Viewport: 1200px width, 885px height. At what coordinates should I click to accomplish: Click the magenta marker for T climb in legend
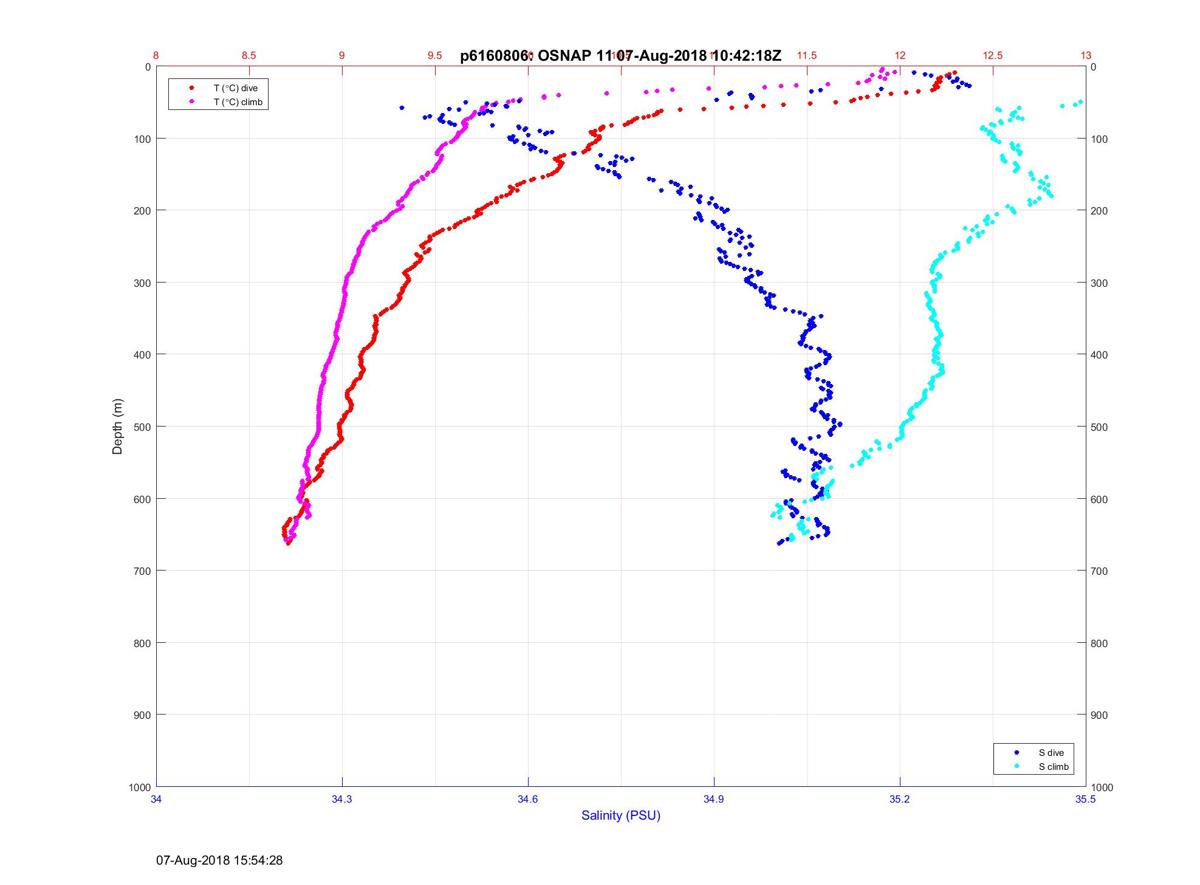point(191,102)
